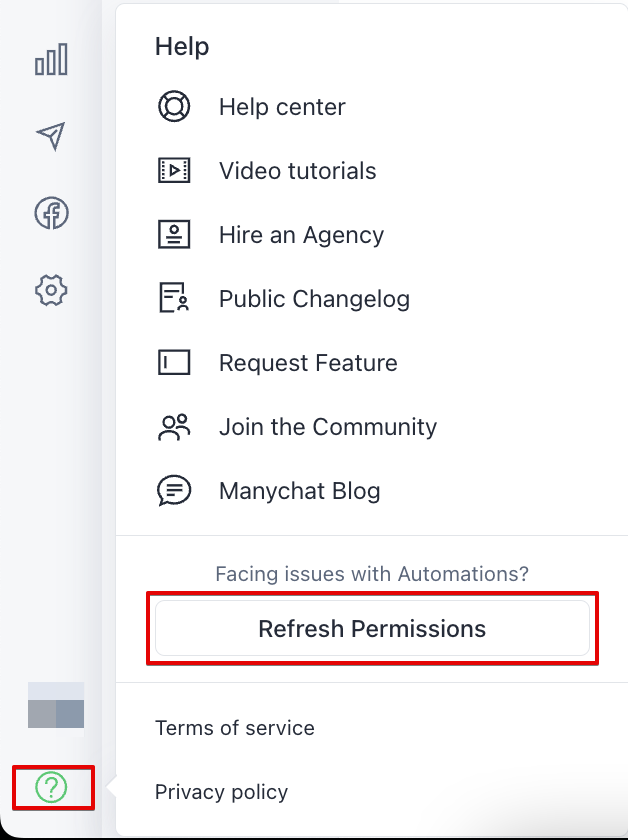Viewport: 628px width, 840px height.
Task: Click the green question mark help icon
Action: 51,788
